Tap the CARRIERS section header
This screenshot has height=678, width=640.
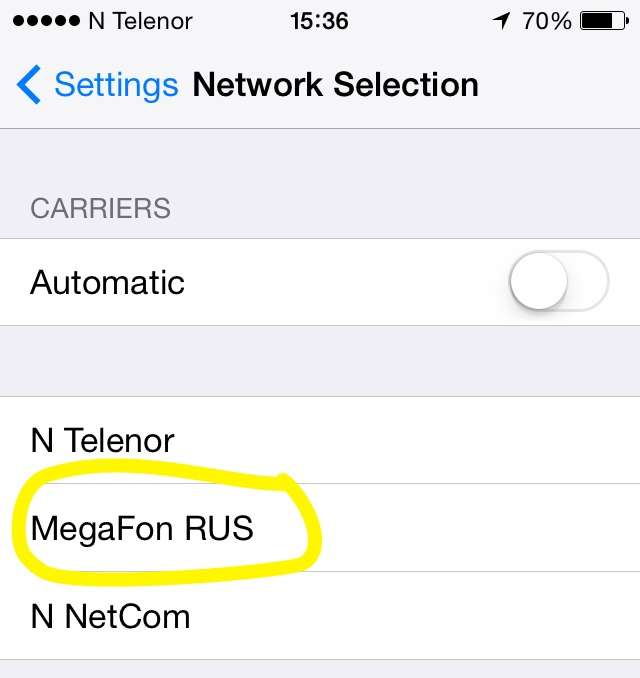pos(100,208)
